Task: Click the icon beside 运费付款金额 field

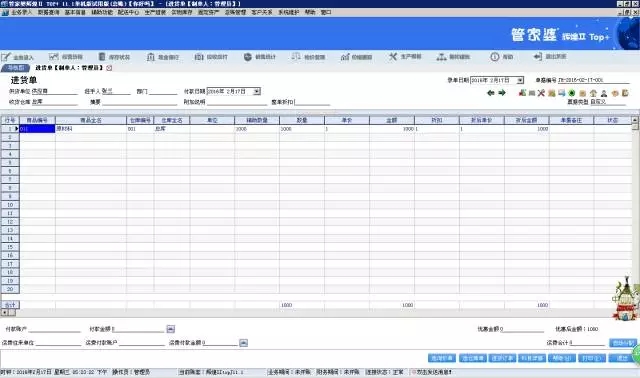Action: (243, 343)
